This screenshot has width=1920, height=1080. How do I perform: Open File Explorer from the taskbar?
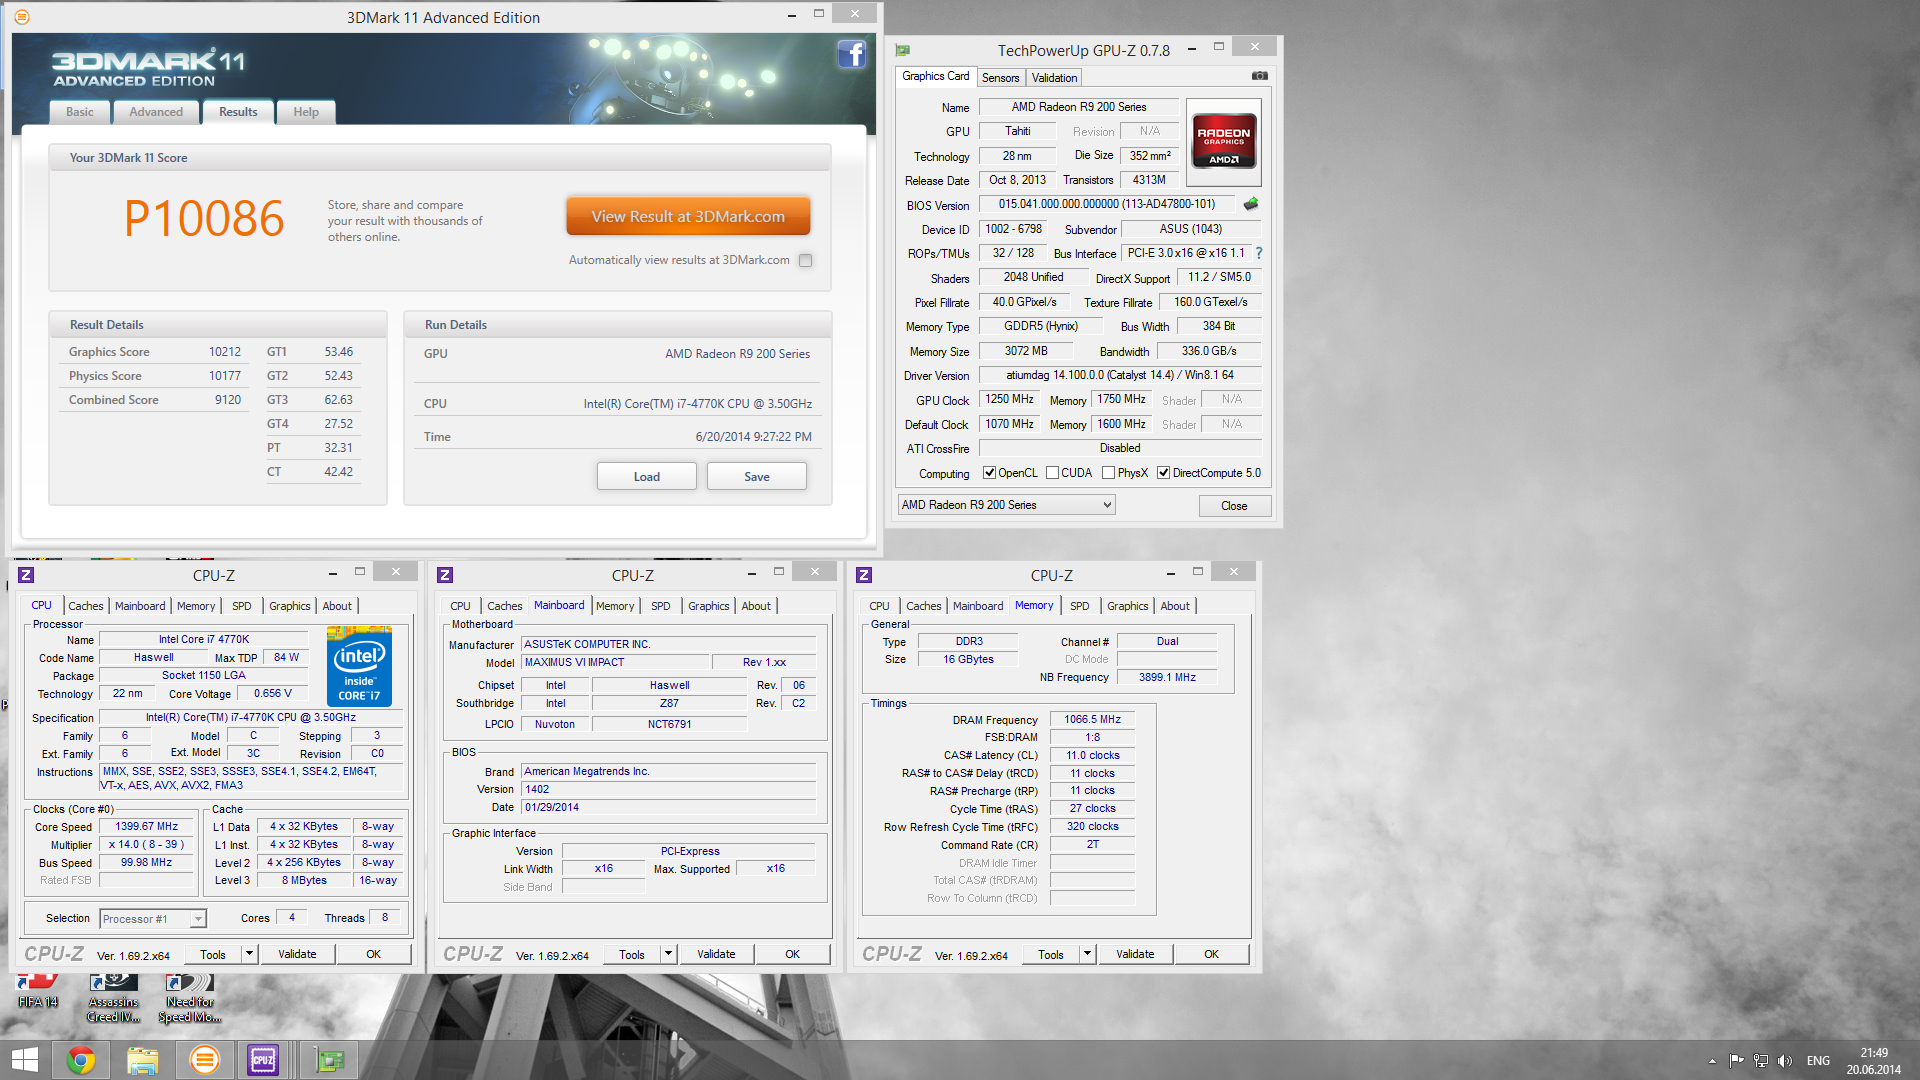coord(142,1060)
